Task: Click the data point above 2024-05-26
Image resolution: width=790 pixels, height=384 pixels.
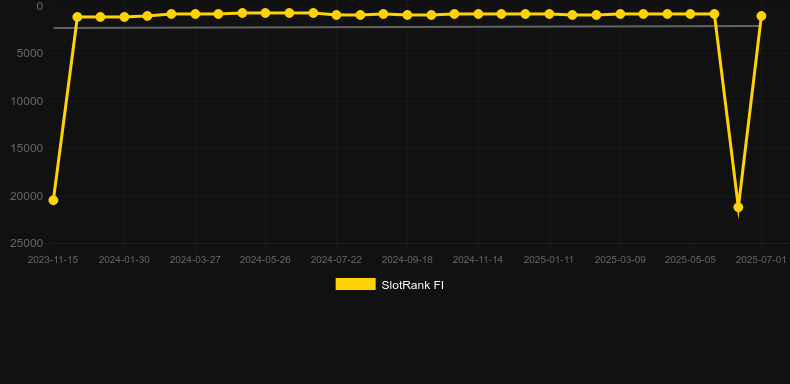Action: click(266, 13)
